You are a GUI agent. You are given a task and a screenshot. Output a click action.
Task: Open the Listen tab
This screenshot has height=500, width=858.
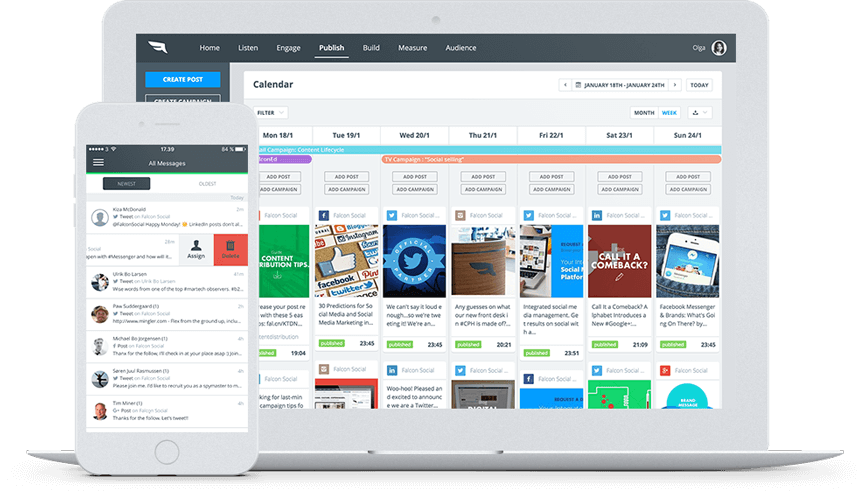click(x=248, y=48)
